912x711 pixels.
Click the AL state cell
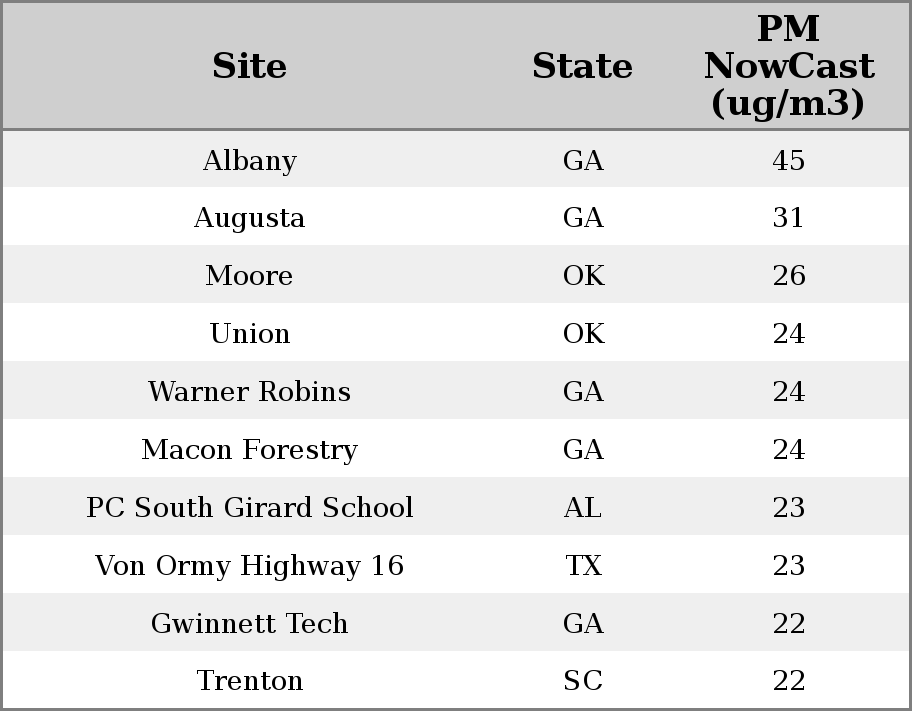click(x=582, y=508)
